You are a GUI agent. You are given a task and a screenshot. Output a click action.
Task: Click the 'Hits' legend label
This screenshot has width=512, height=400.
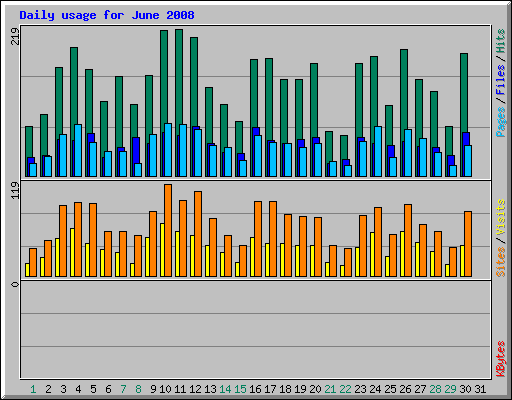click(x=500, y=41)
